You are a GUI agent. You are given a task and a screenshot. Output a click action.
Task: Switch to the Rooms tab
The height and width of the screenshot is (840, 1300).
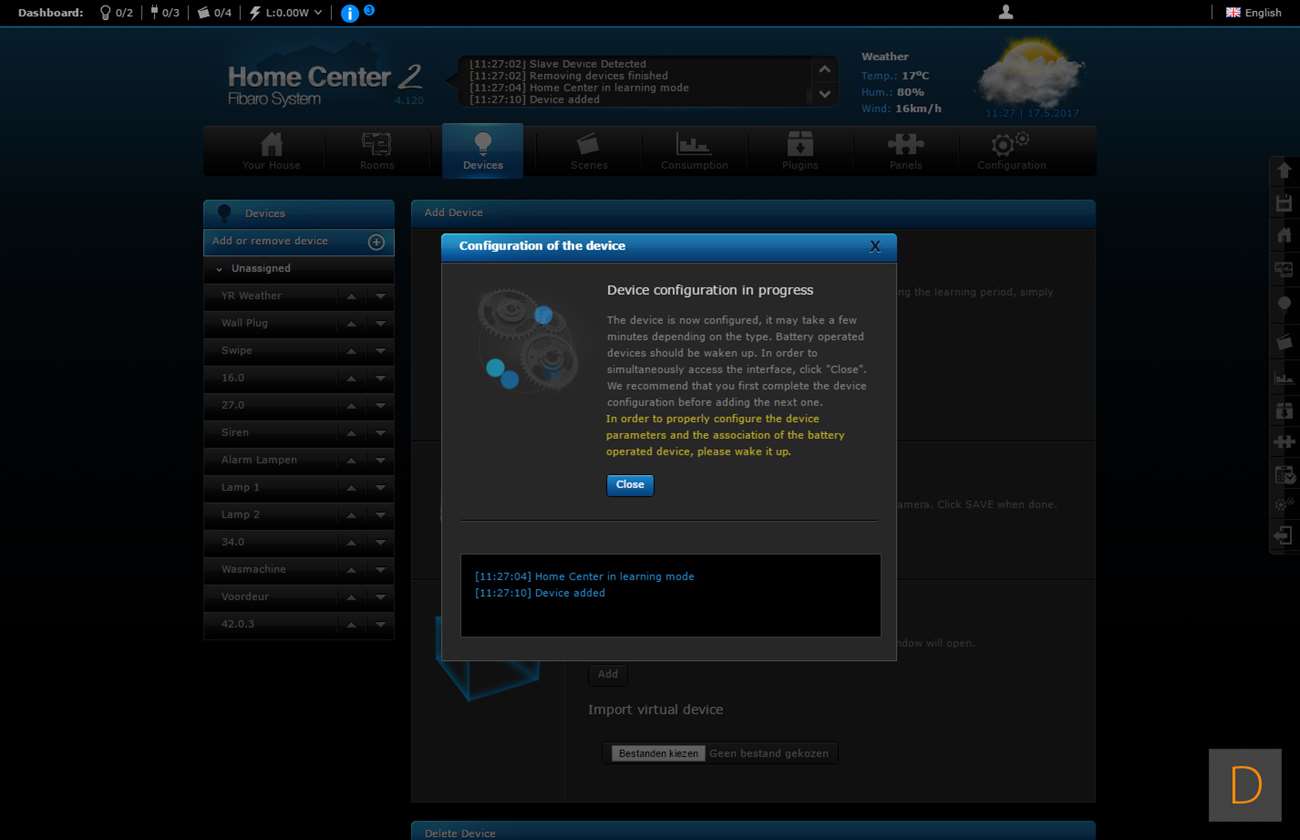377,151
